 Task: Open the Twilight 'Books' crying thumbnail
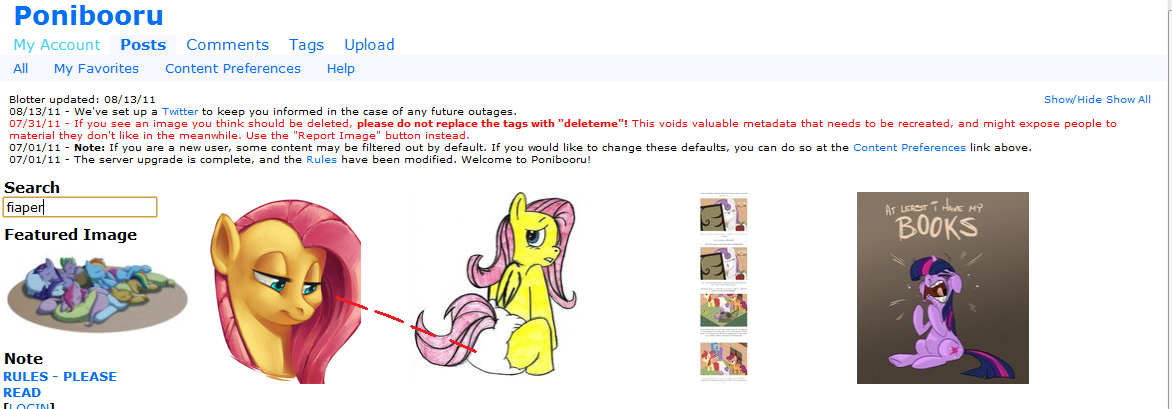943,288
